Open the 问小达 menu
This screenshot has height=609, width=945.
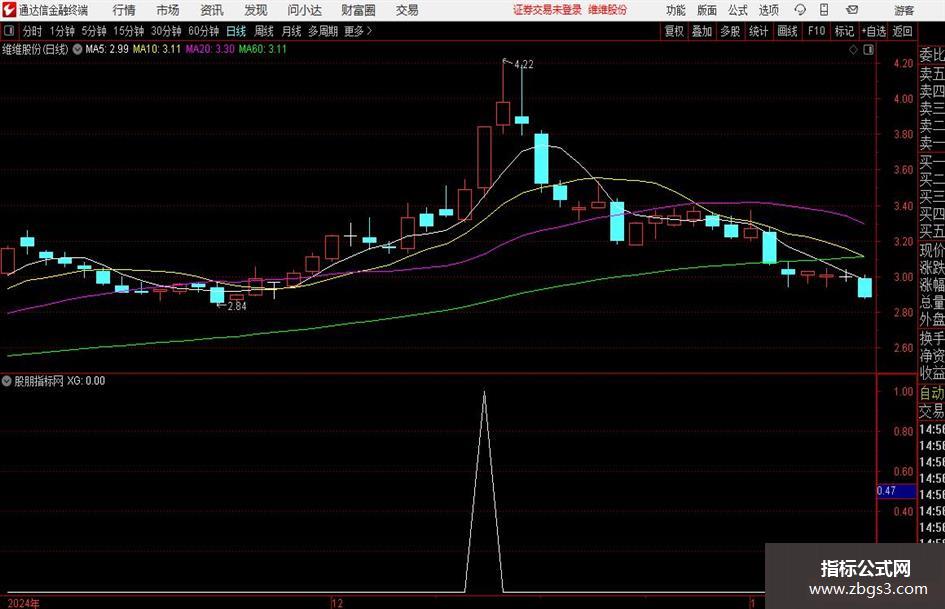point(304,10)
